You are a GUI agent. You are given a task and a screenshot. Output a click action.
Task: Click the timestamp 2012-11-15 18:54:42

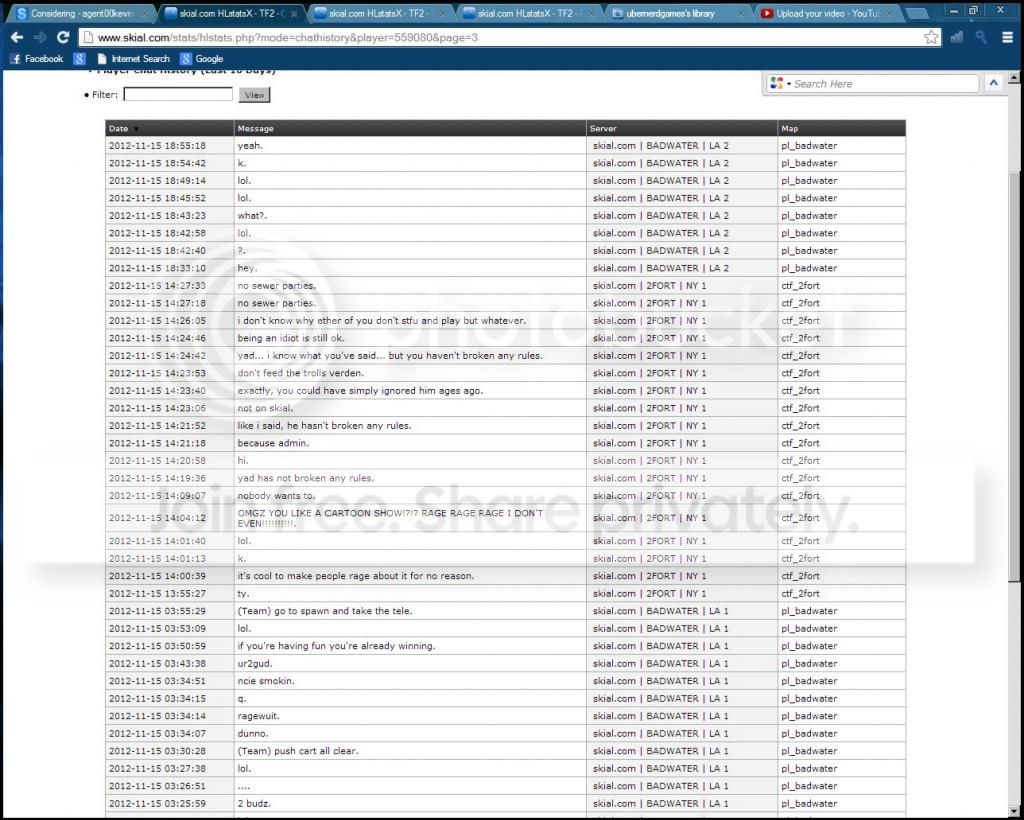pyautogui.click(x=157, y=163)
